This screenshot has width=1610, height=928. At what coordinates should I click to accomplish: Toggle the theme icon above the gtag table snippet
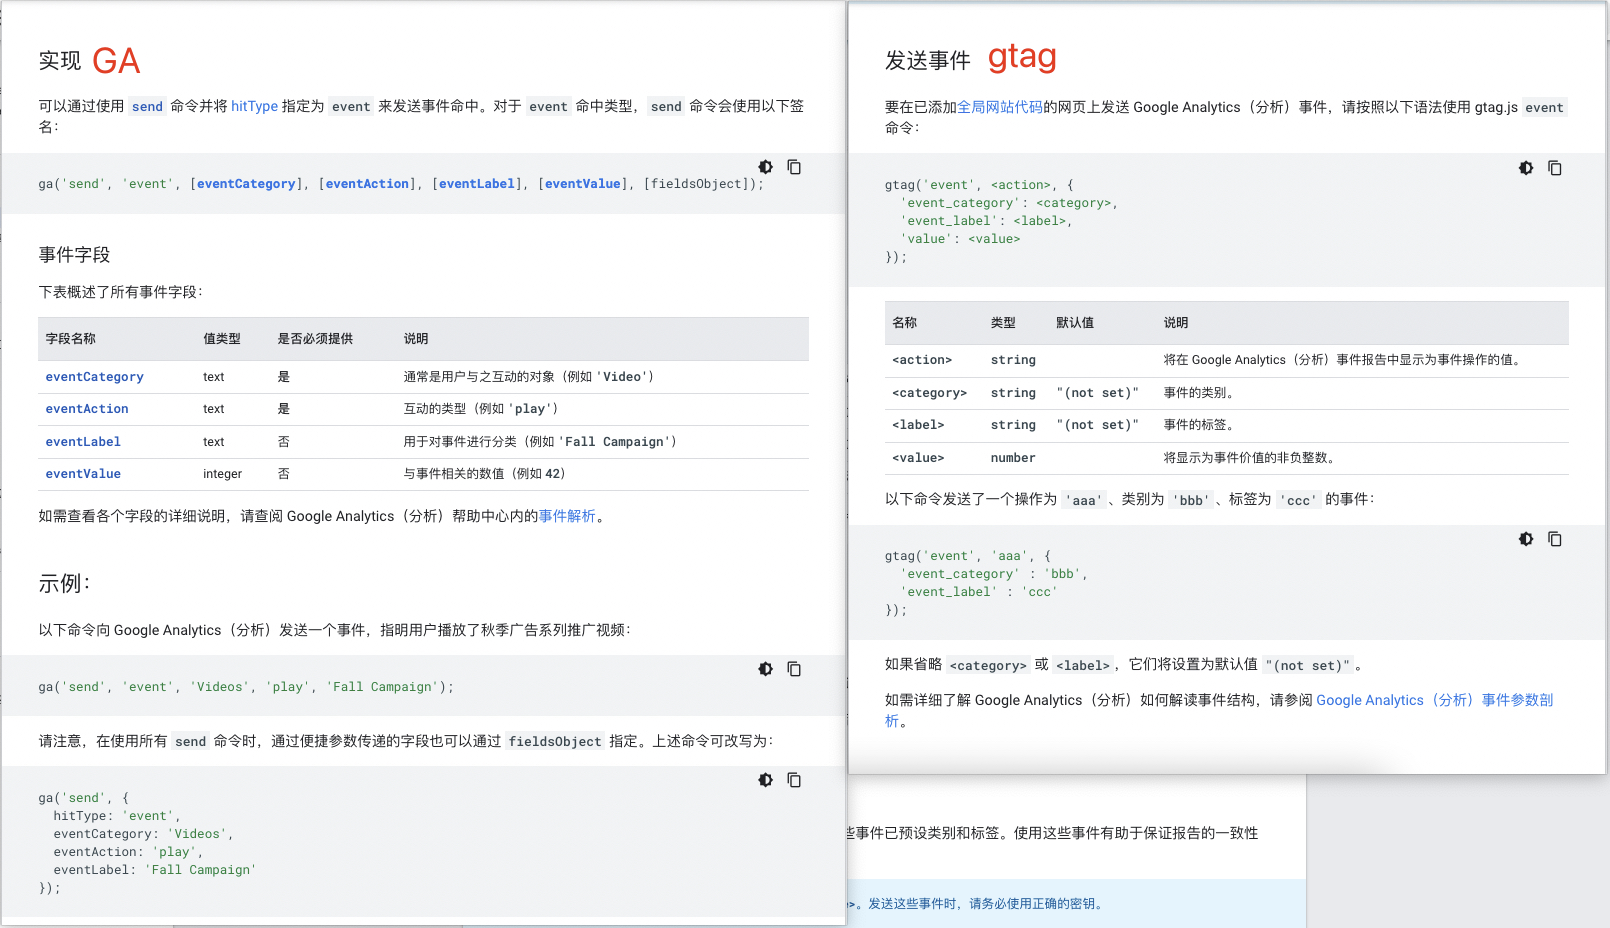click(1526, 168)
